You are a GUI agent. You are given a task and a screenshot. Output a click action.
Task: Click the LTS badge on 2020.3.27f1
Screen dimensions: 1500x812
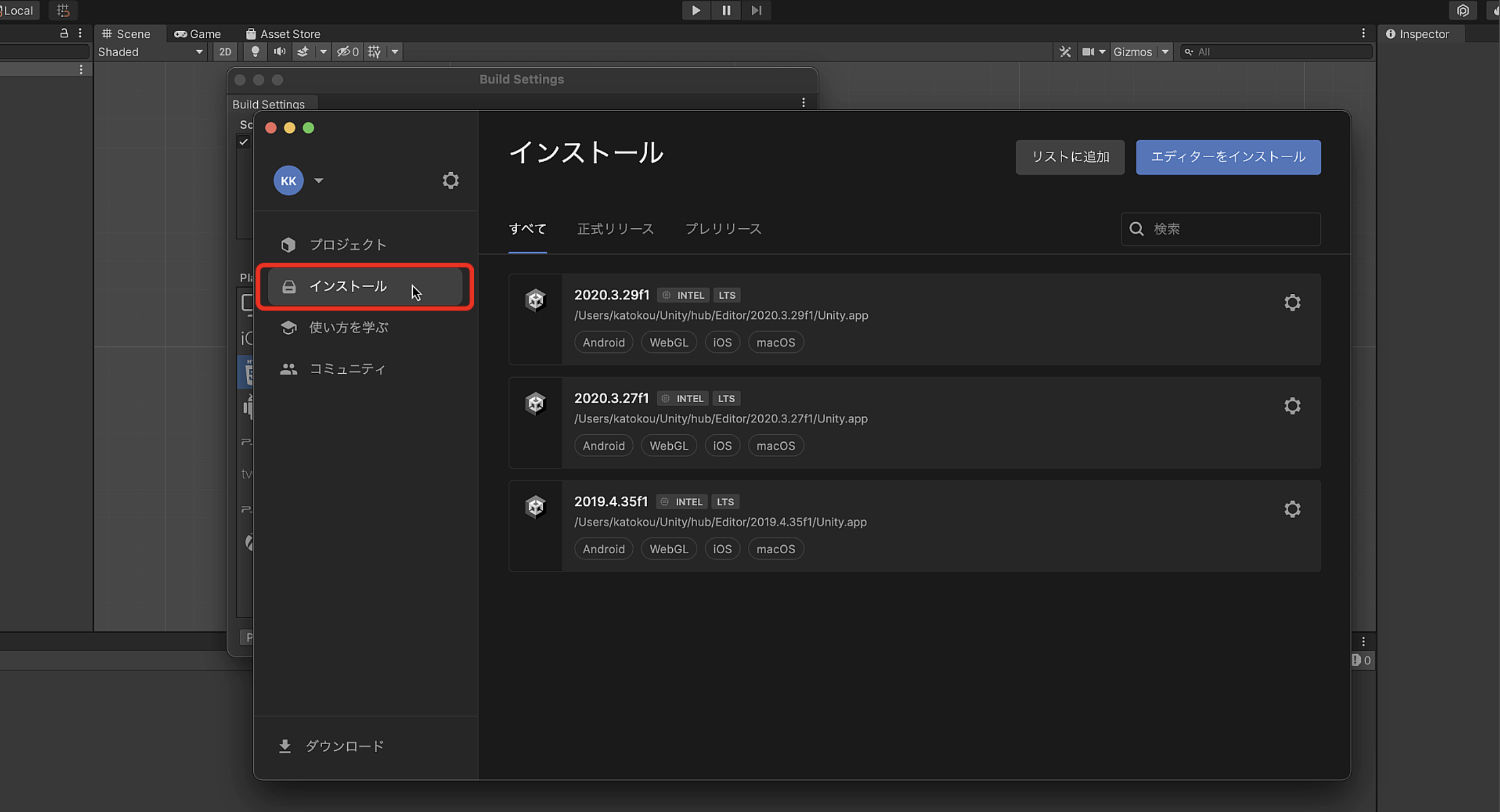(x=726, y=399)
